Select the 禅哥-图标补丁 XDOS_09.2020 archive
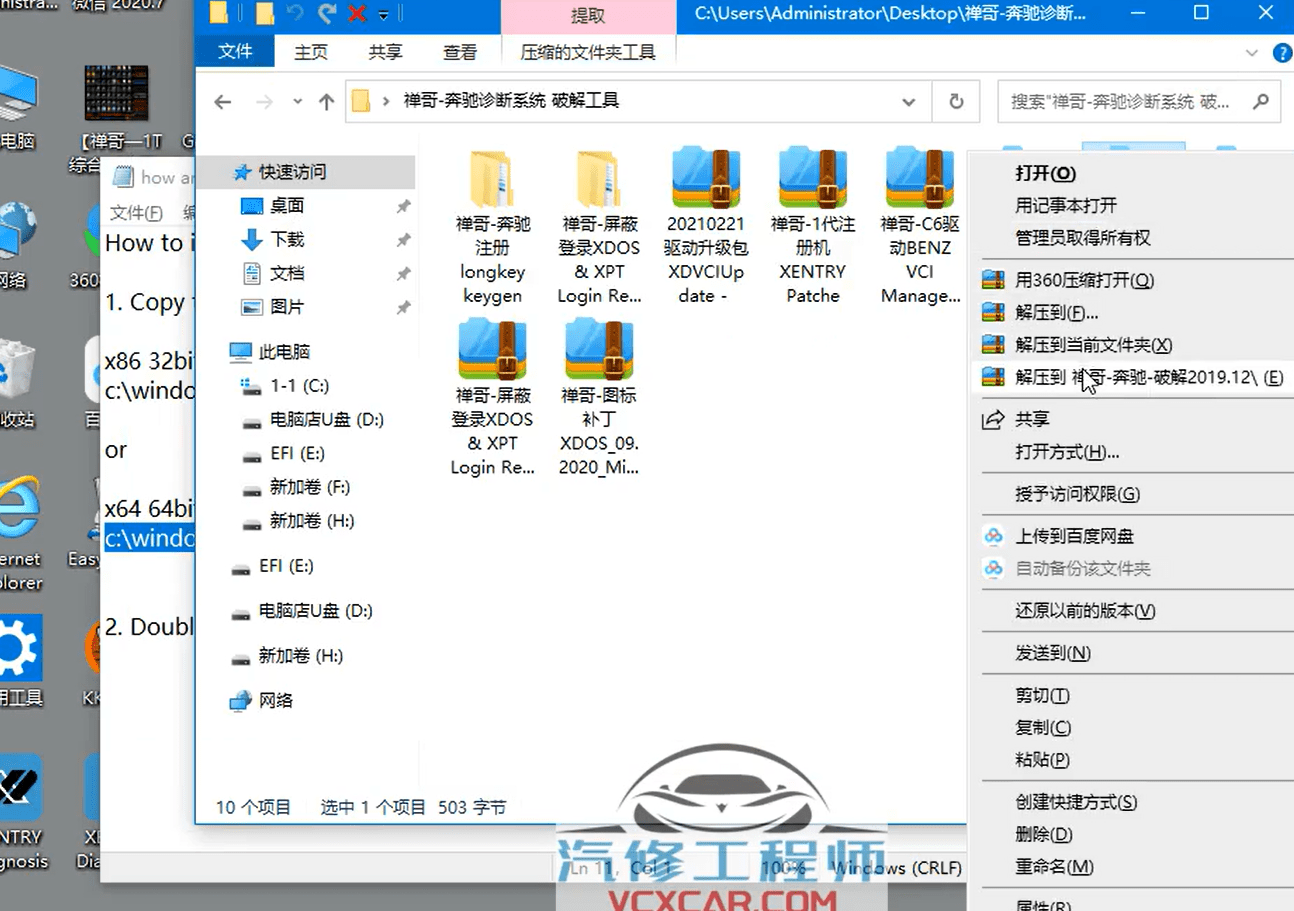 click(598, 350)
